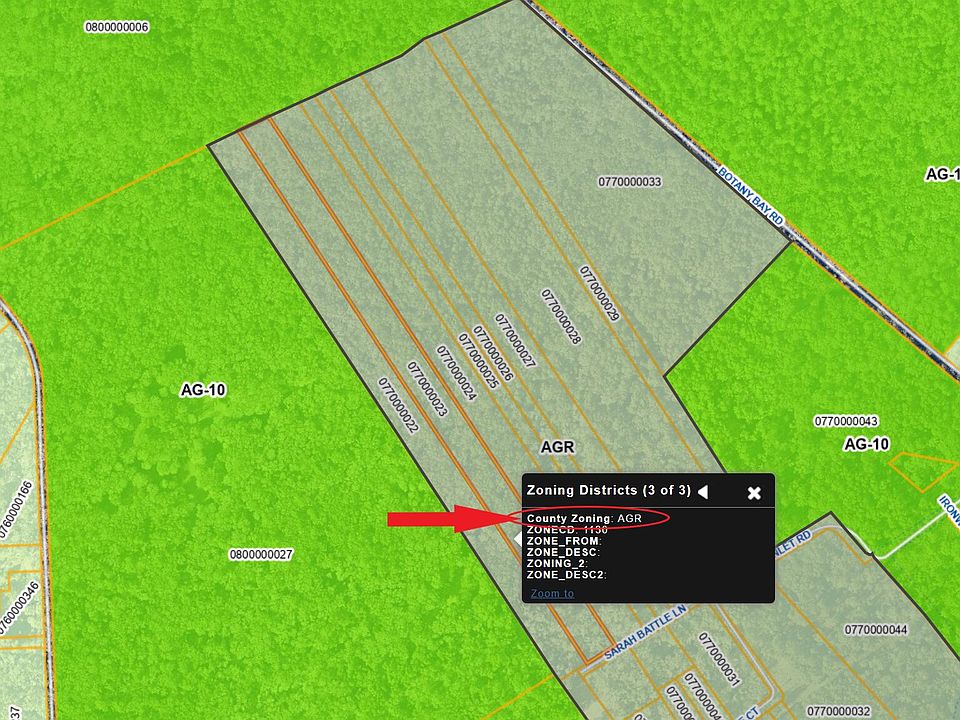Click parcel label 0770000043
Viewport: 960px width, 720px height.
pos(846,421)
